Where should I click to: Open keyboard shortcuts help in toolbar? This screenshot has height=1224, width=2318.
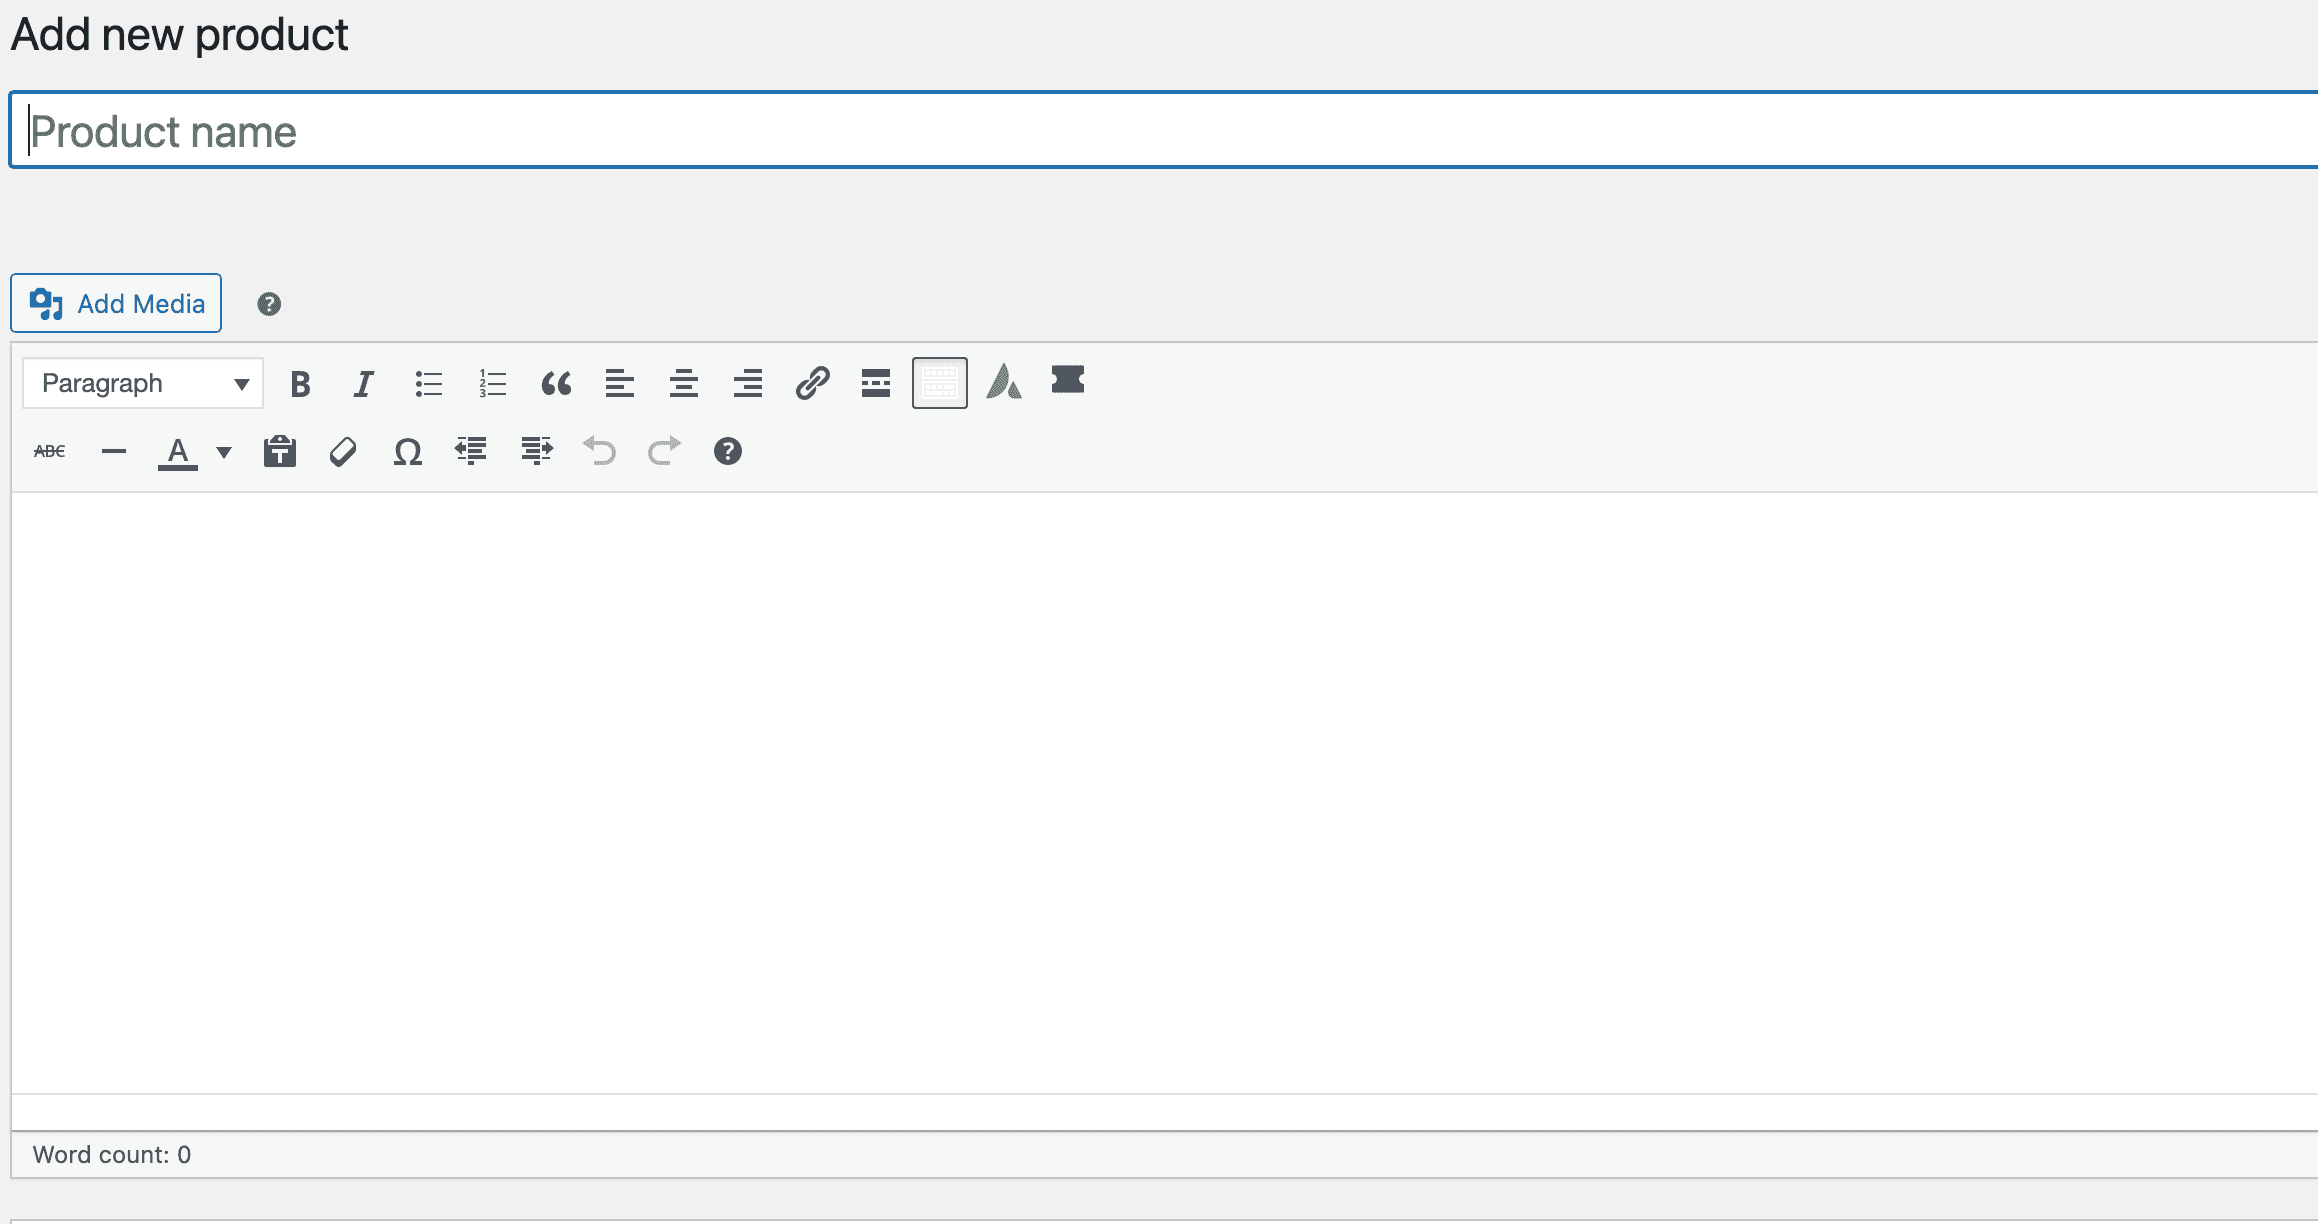728,452
